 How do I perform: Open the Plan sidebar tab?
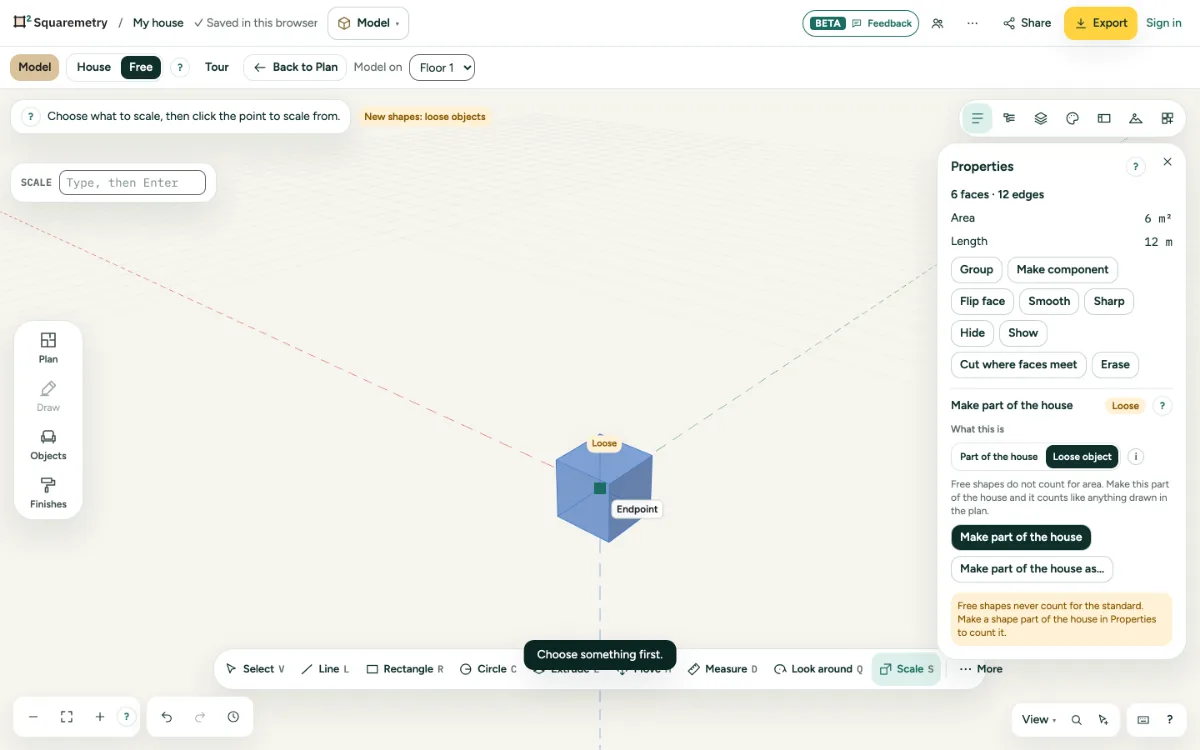point(48,347)
